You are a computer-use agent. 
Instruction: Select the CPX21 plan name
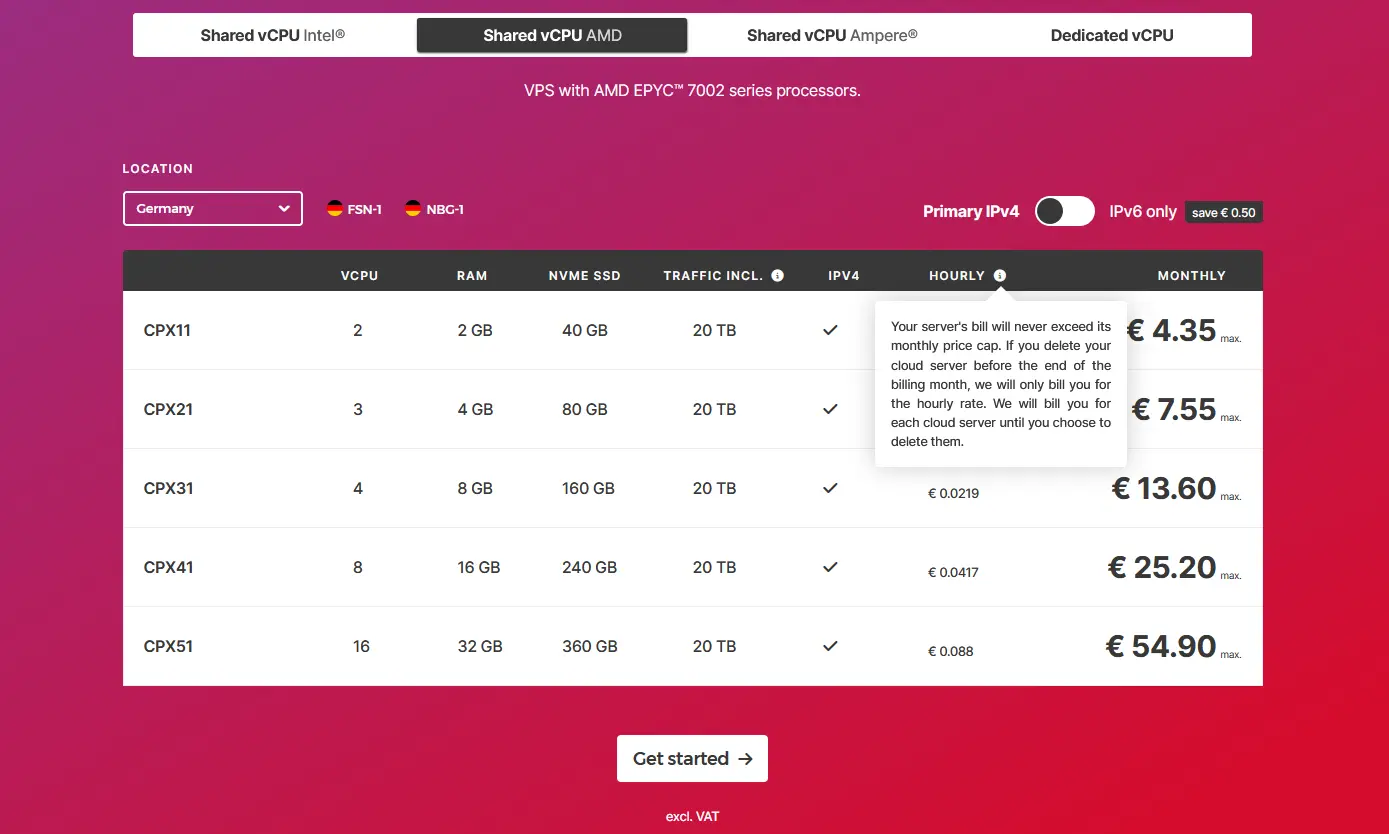pyautogui.click(x=168, y=409)
